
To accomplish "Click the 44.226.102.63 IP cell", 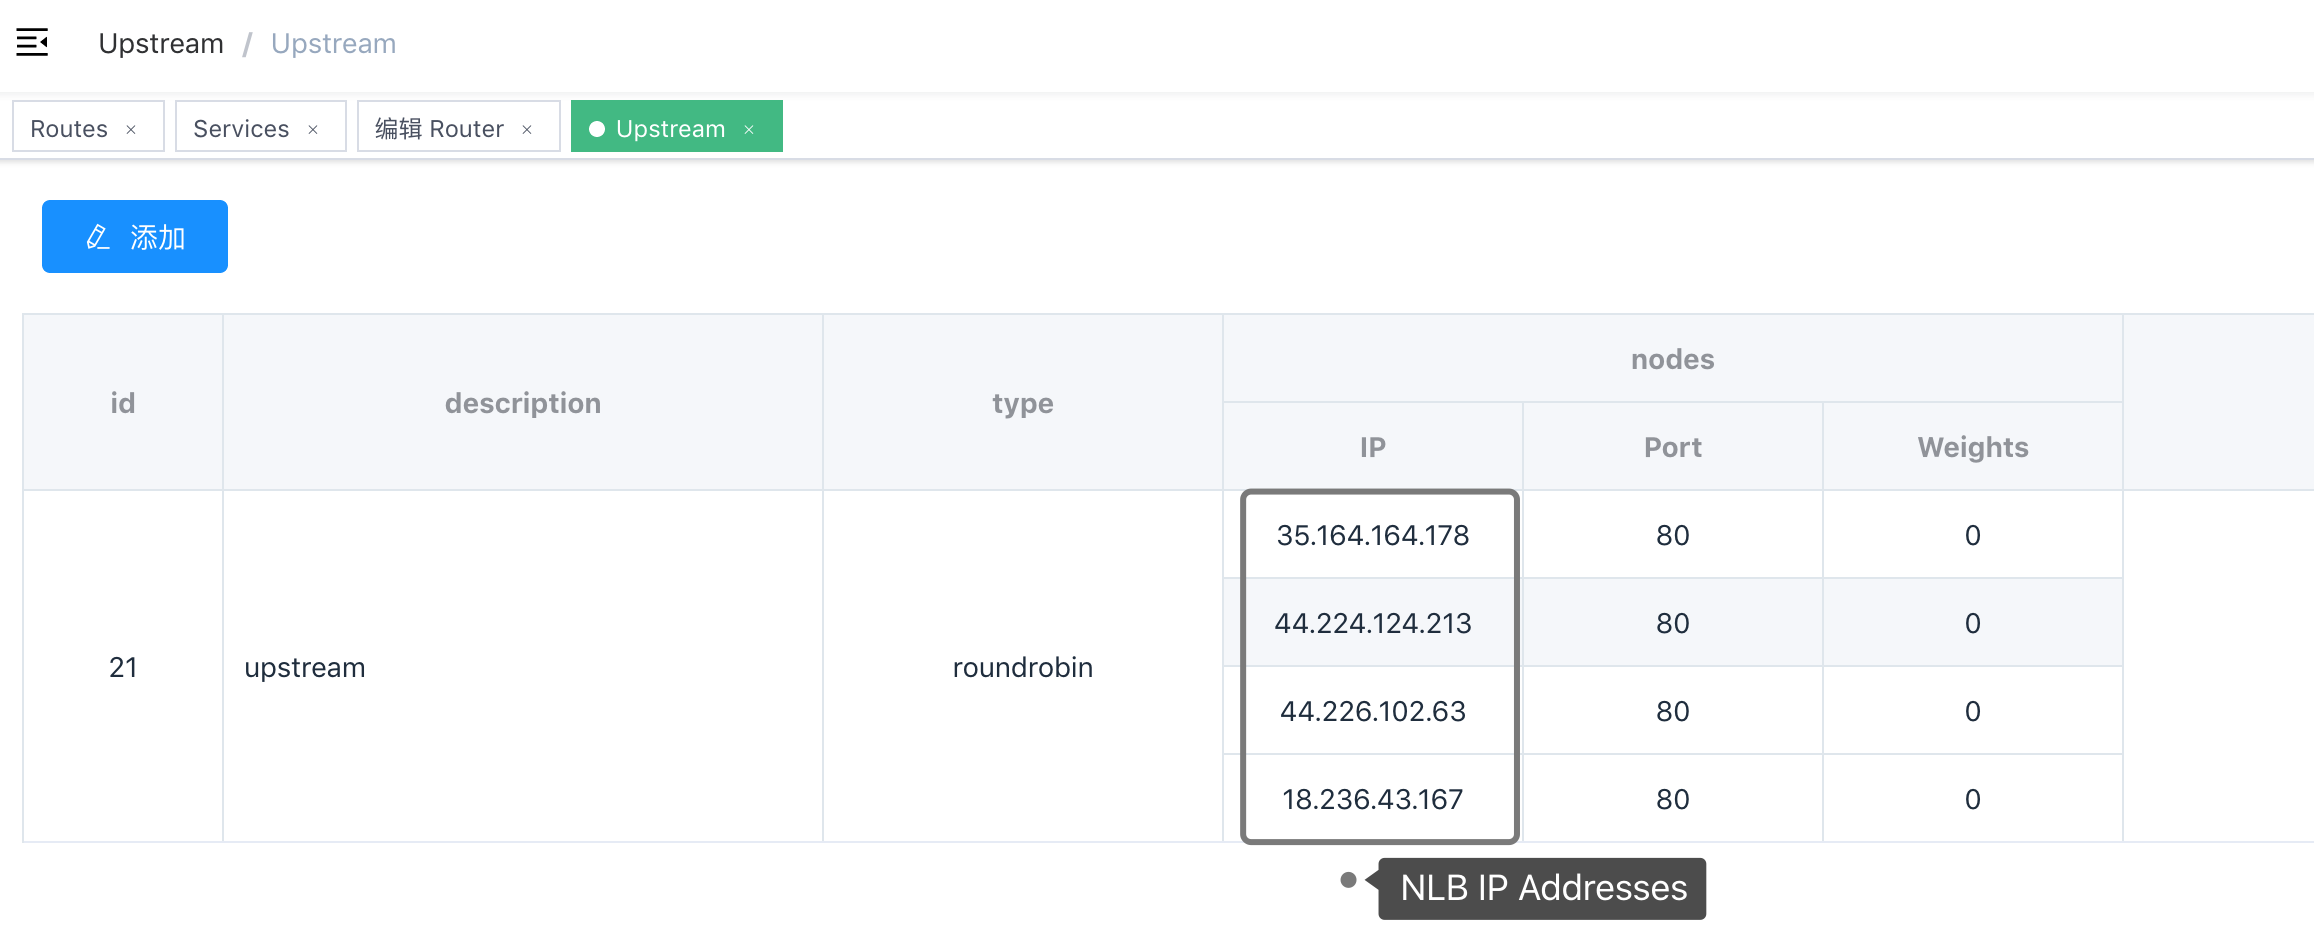I will pyautogui.click(x=1372, y=711).
